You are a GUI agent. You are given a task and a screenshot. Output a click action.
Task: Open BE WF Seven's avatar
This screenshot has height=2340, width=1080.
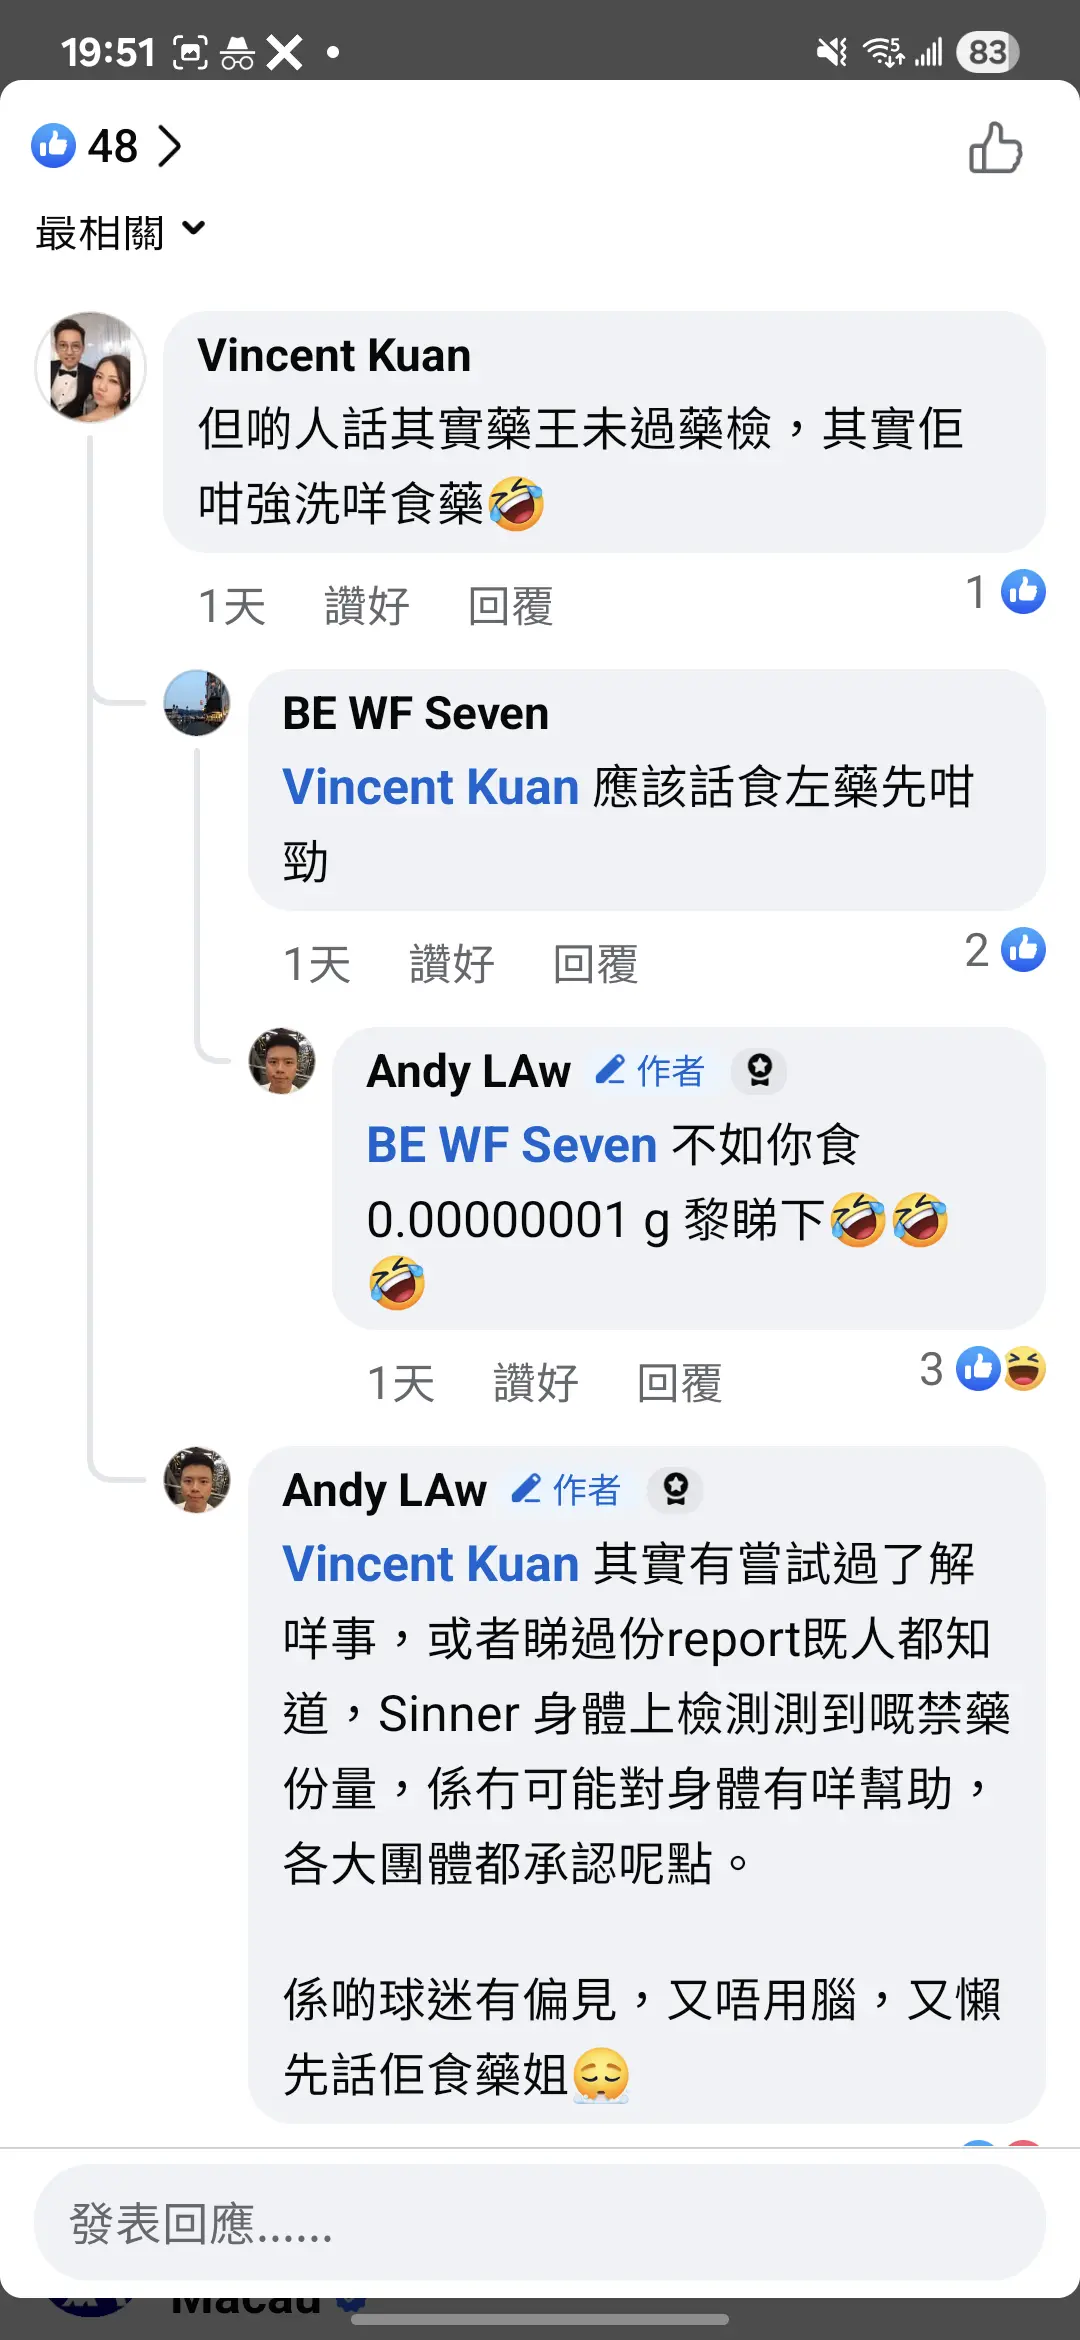tap(197, 703)
